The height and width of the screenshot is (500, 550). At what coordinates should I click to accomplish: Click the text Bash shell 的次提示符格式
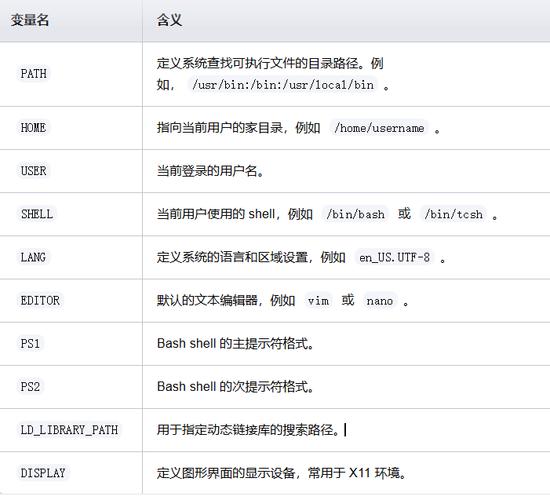(x=235, y=387)
